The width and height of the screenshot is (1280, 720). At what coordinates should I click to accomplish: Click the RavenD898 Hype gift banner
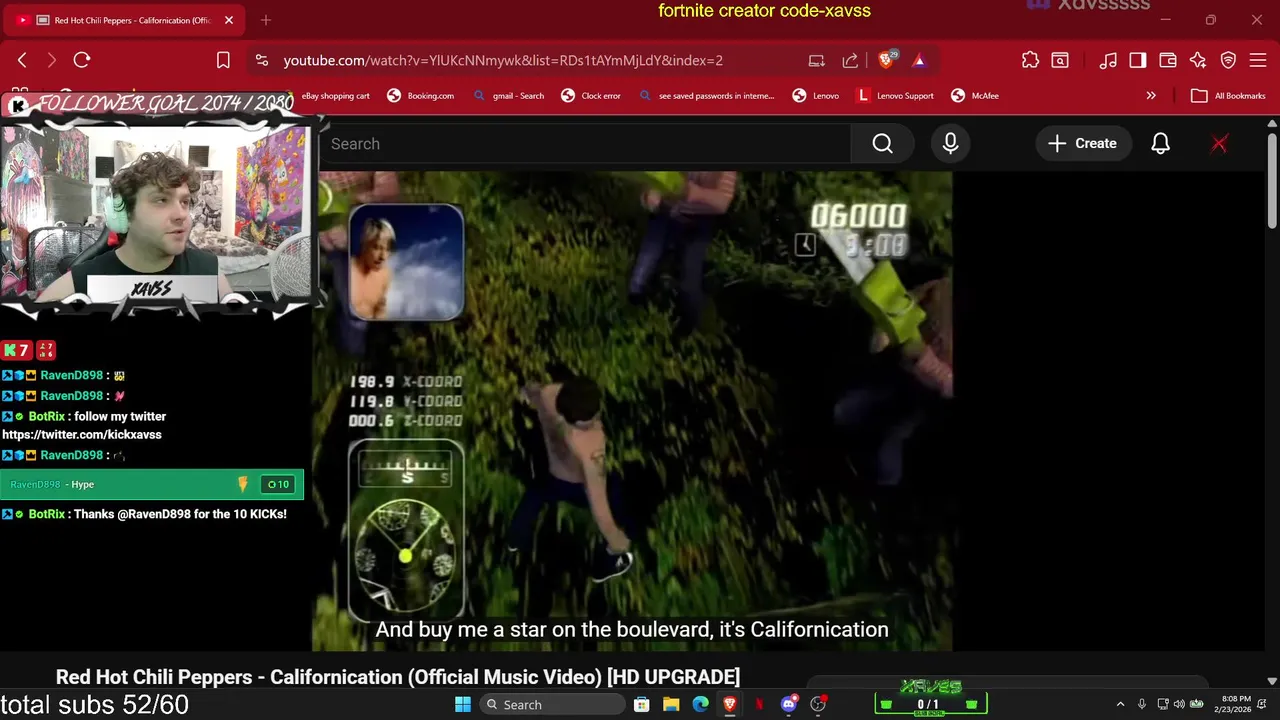[x=152, y=484]
